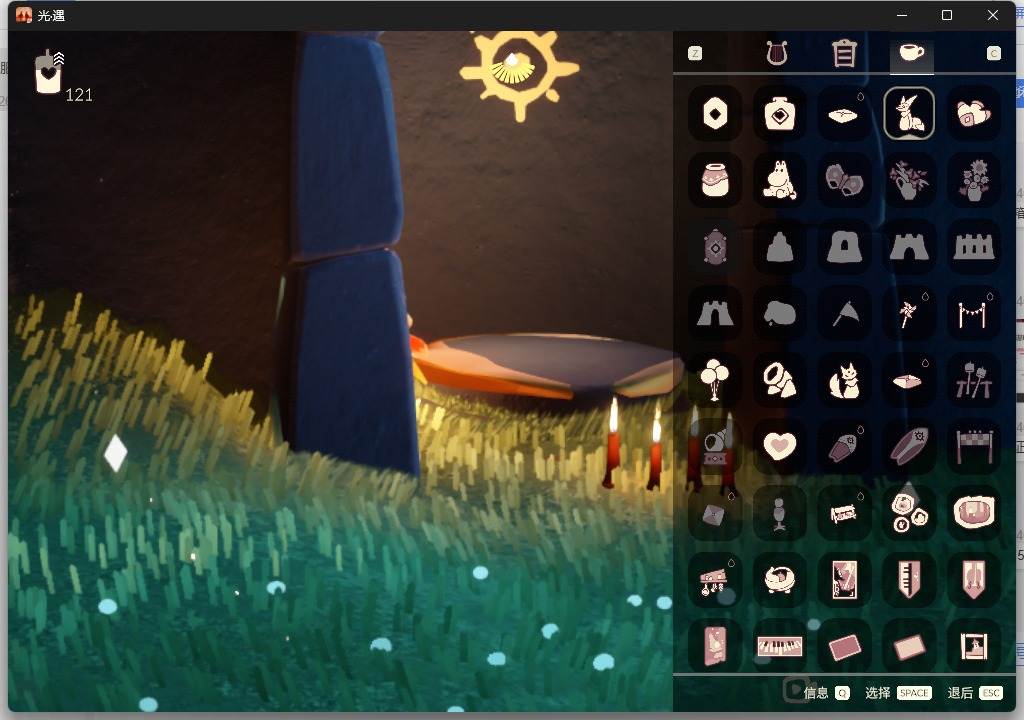Screen dimensions: 1024x720
Task: Select the three round cakes prop
Action: point(909,514)
